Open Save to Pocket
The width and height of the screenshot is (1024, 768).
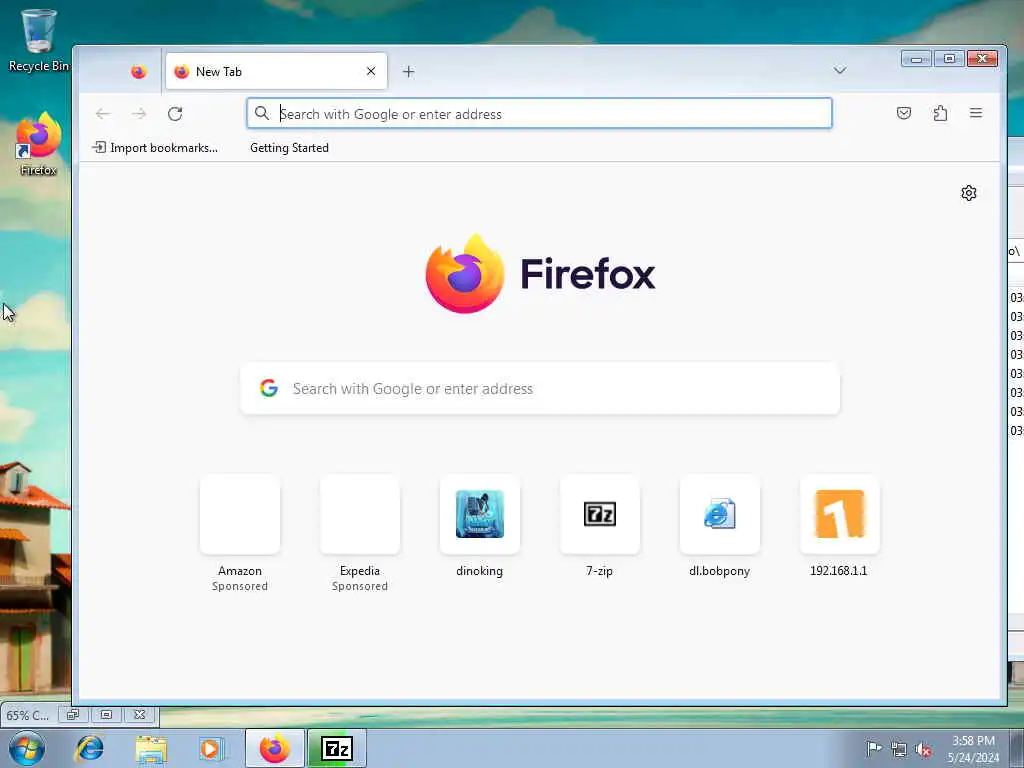click(904, 114)
